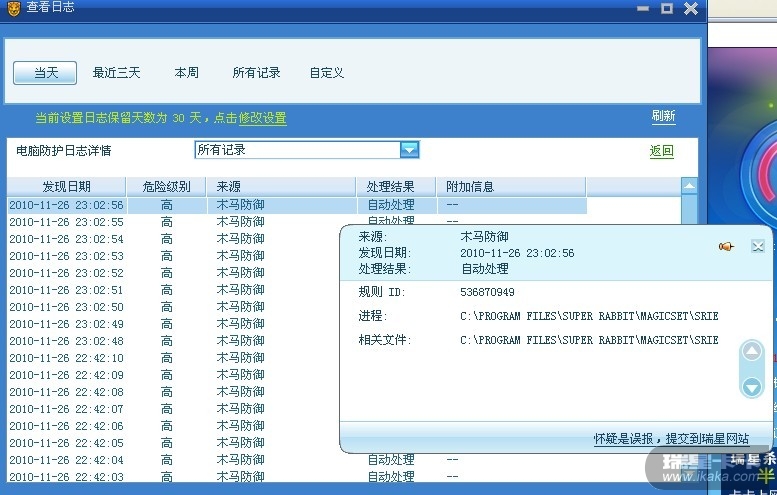This screenshot has height=495, width=777.
Task: Click the down arrow in detail popup
Action: click(752, 386)
